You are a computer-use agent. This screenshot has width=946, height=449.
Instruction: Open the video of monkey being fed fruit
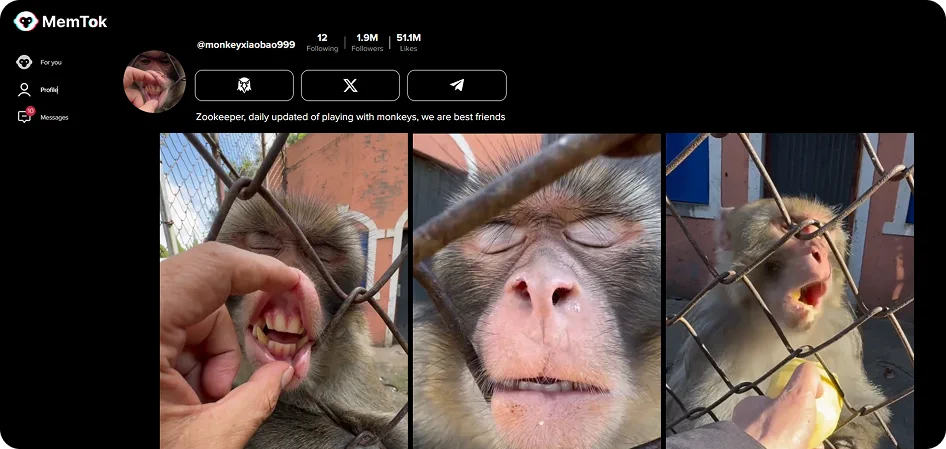coord(790,291)
